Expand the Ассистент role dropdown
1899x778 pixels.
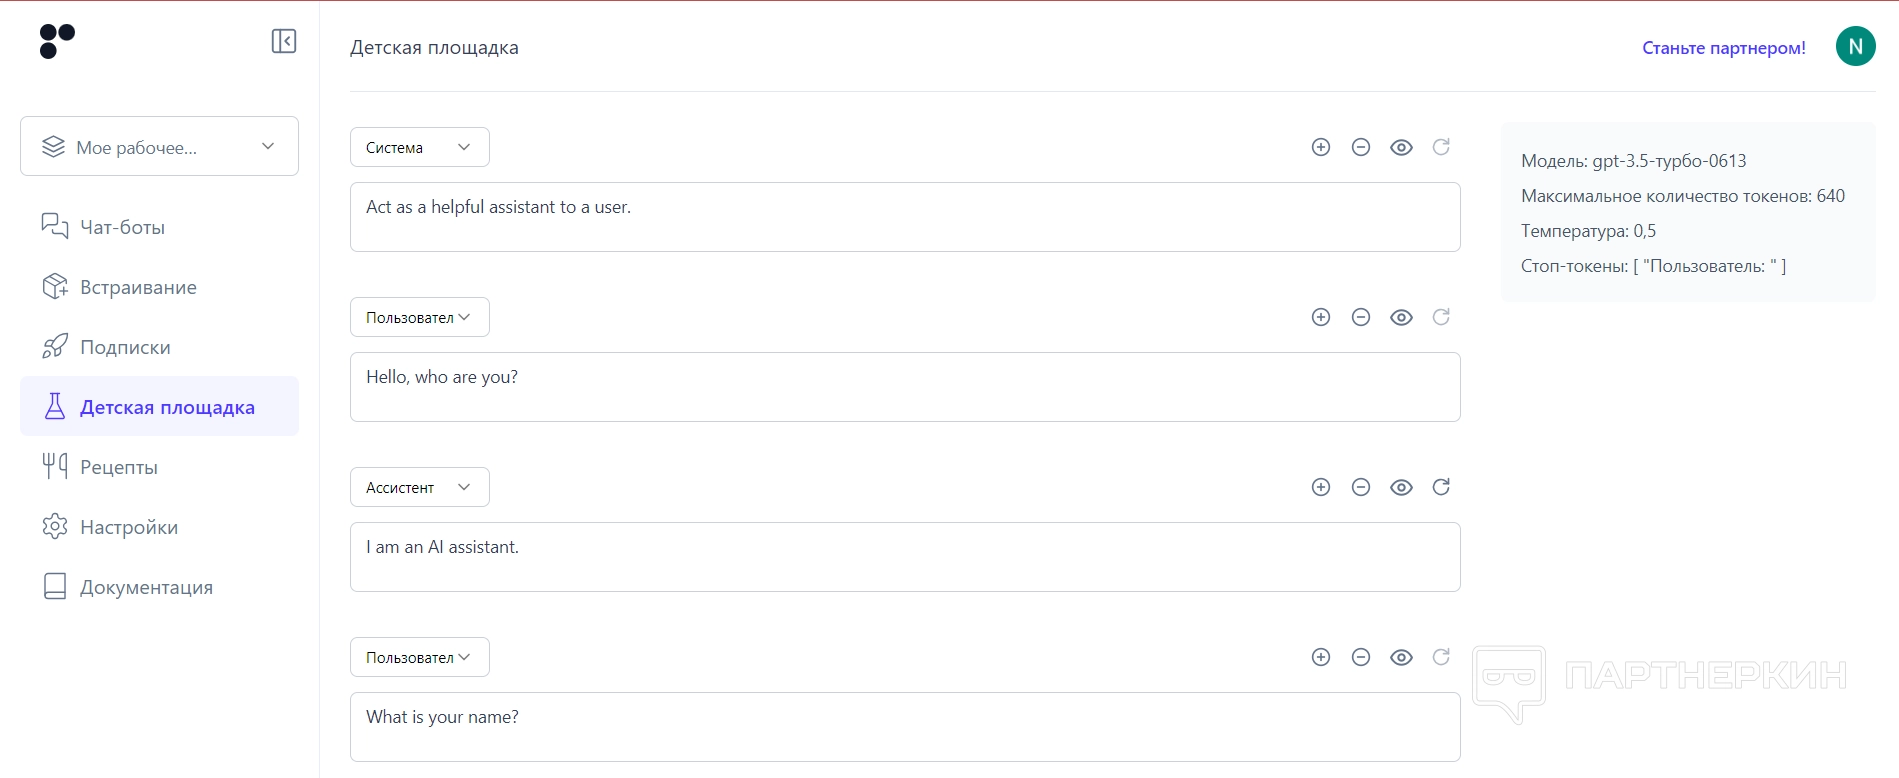pos(419,487)
